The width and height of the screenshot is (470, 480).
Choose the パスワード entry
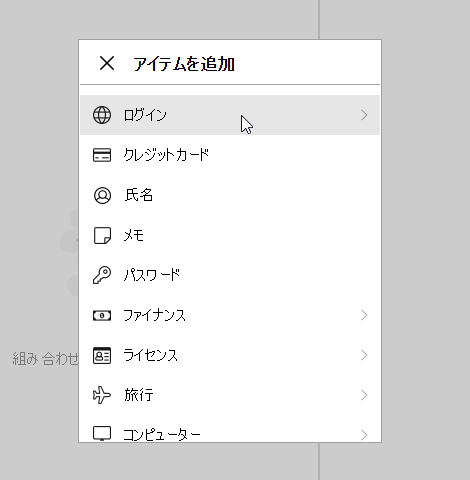[230, 275]
